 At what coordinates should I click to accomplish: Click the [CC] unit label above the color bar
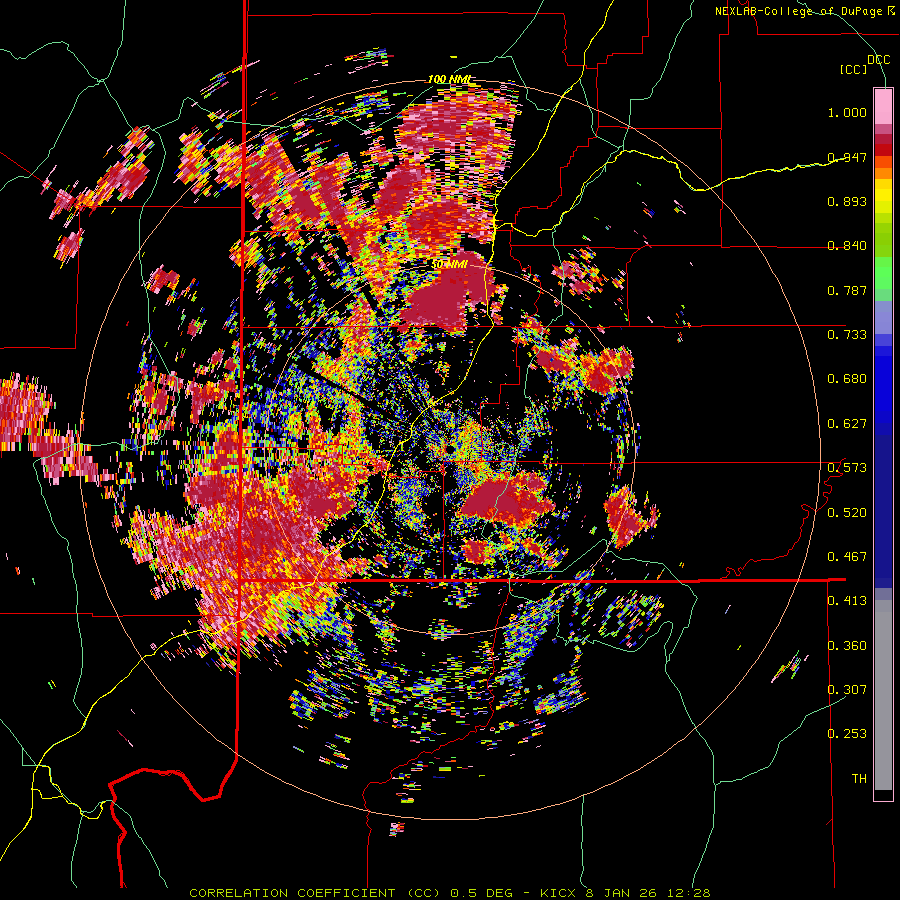point(853,69)
